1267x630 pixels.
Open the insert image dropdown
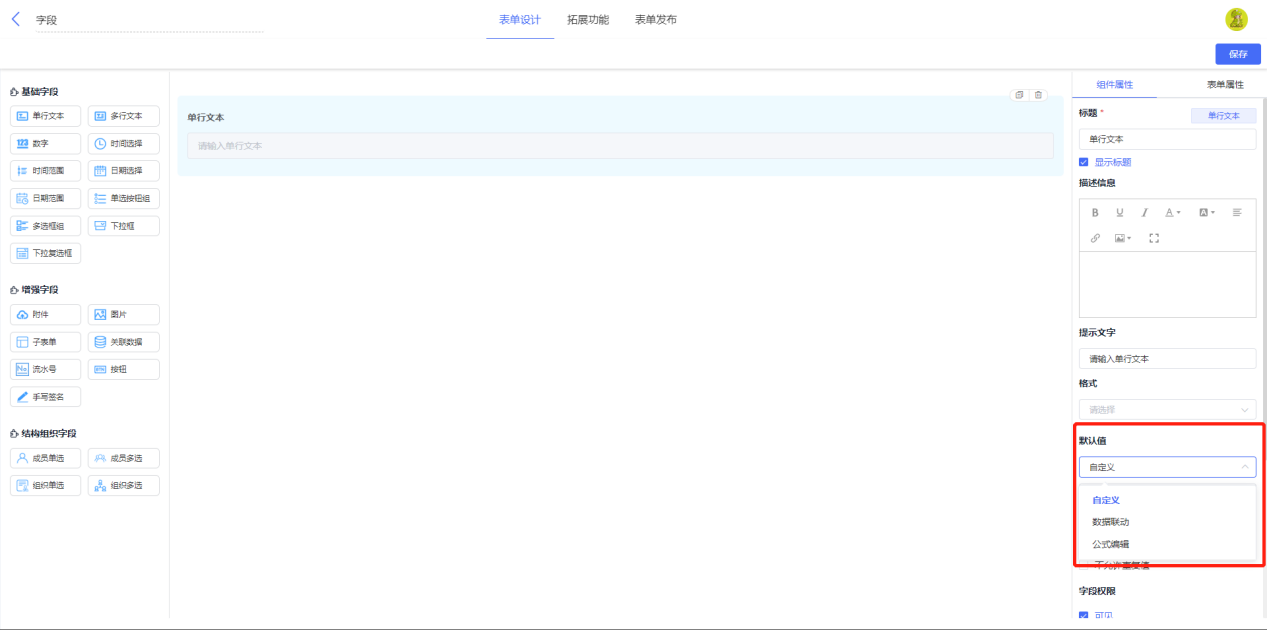click(1123, 238)
